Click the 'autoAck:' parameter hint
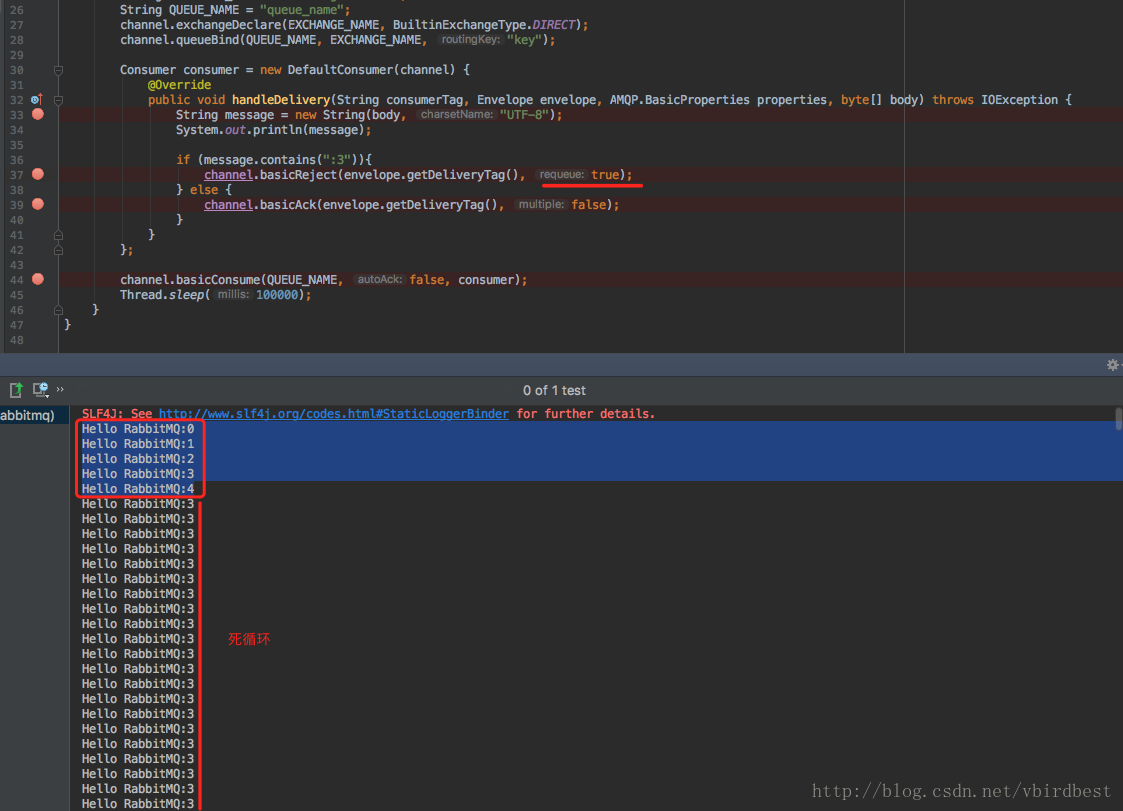The image size is (1123, 811). [x=380, y=279]
